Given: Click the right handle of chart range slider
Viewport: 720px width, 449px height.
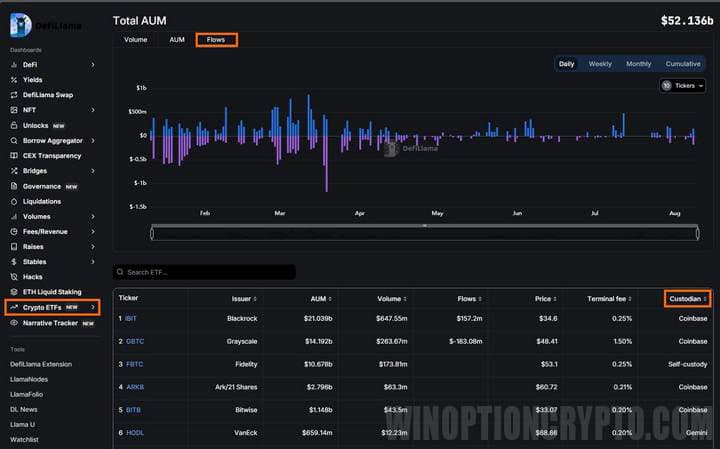Looking at the screenshot, I should [698, 233].
